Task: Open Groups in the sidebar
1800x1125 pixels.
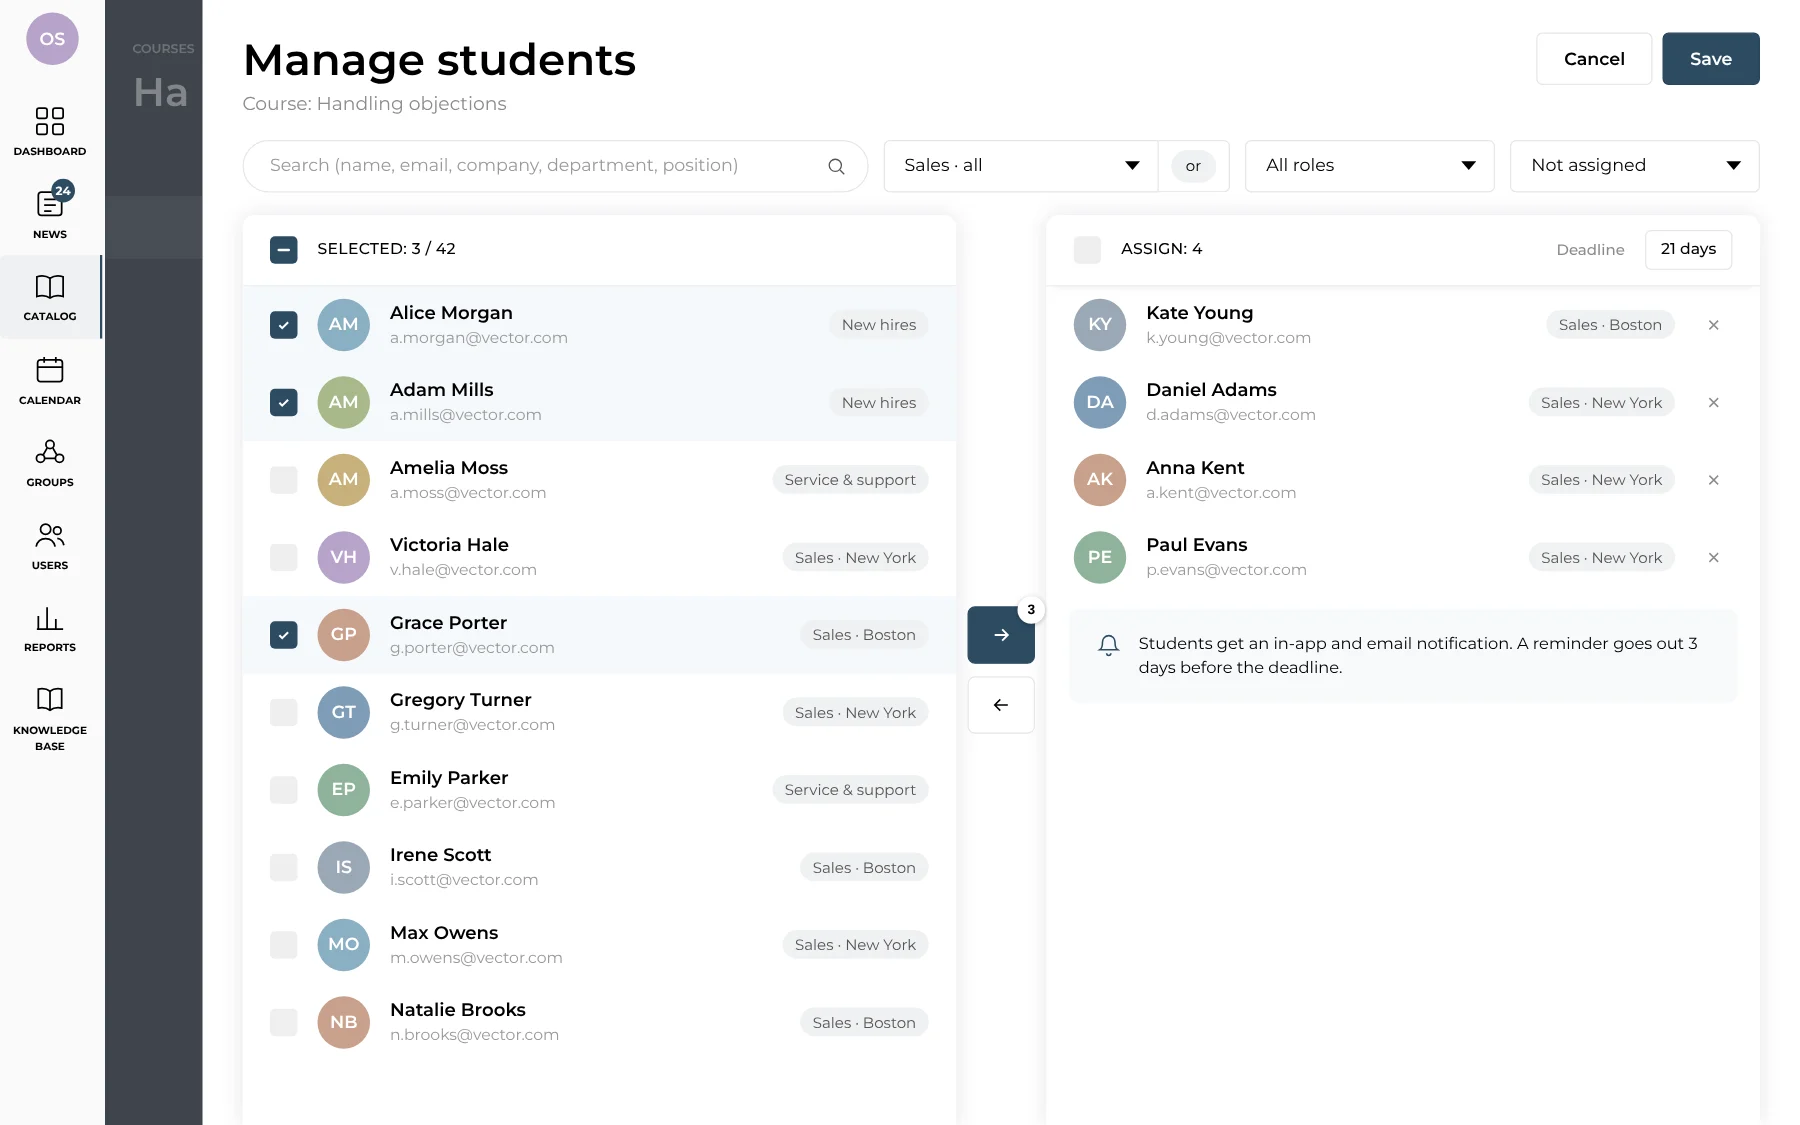Action: pos(50,463)
